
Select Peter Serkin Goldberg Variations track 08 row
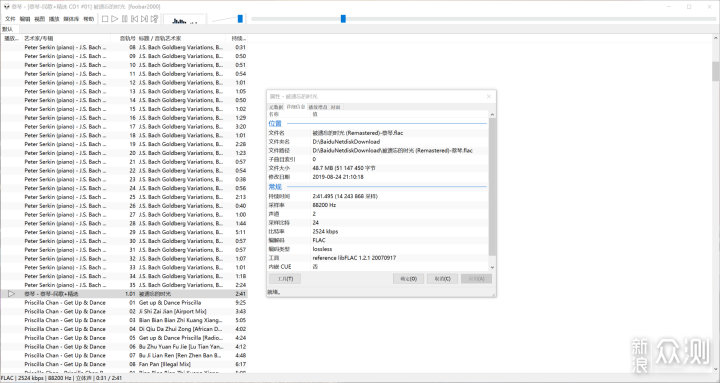124,47
